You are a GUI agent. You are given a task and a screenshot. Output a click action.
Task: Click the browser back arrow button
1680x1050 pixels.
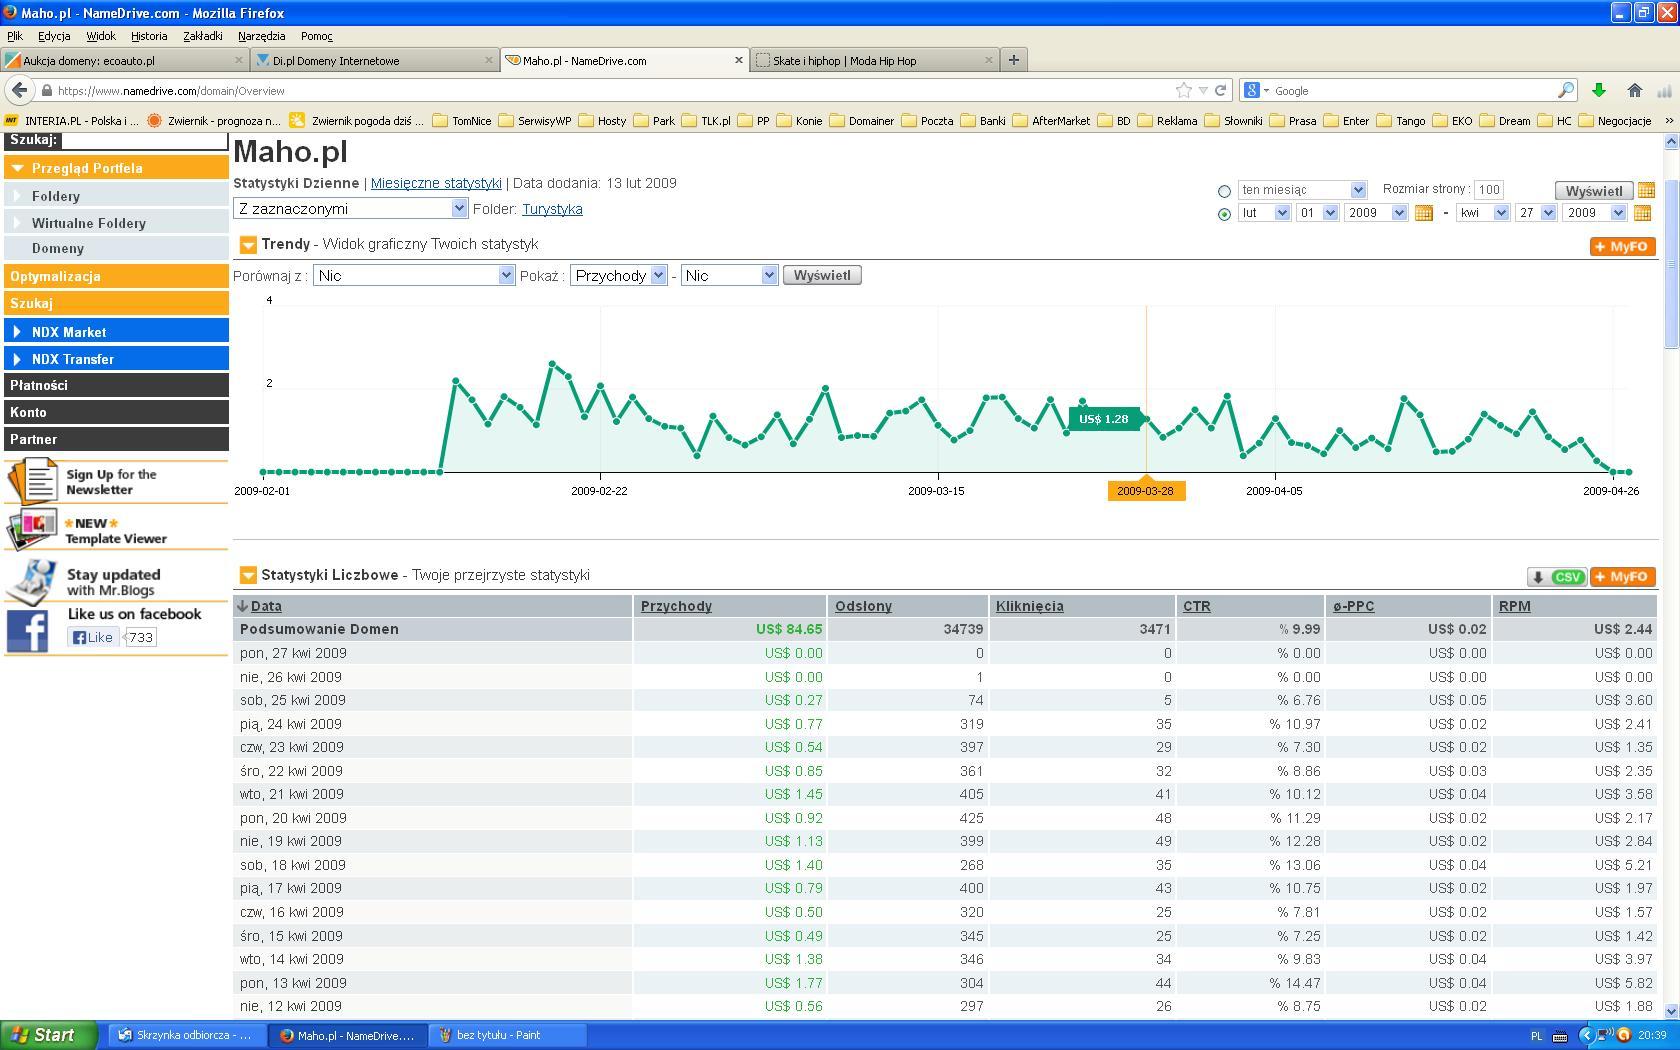pos(19,90)
